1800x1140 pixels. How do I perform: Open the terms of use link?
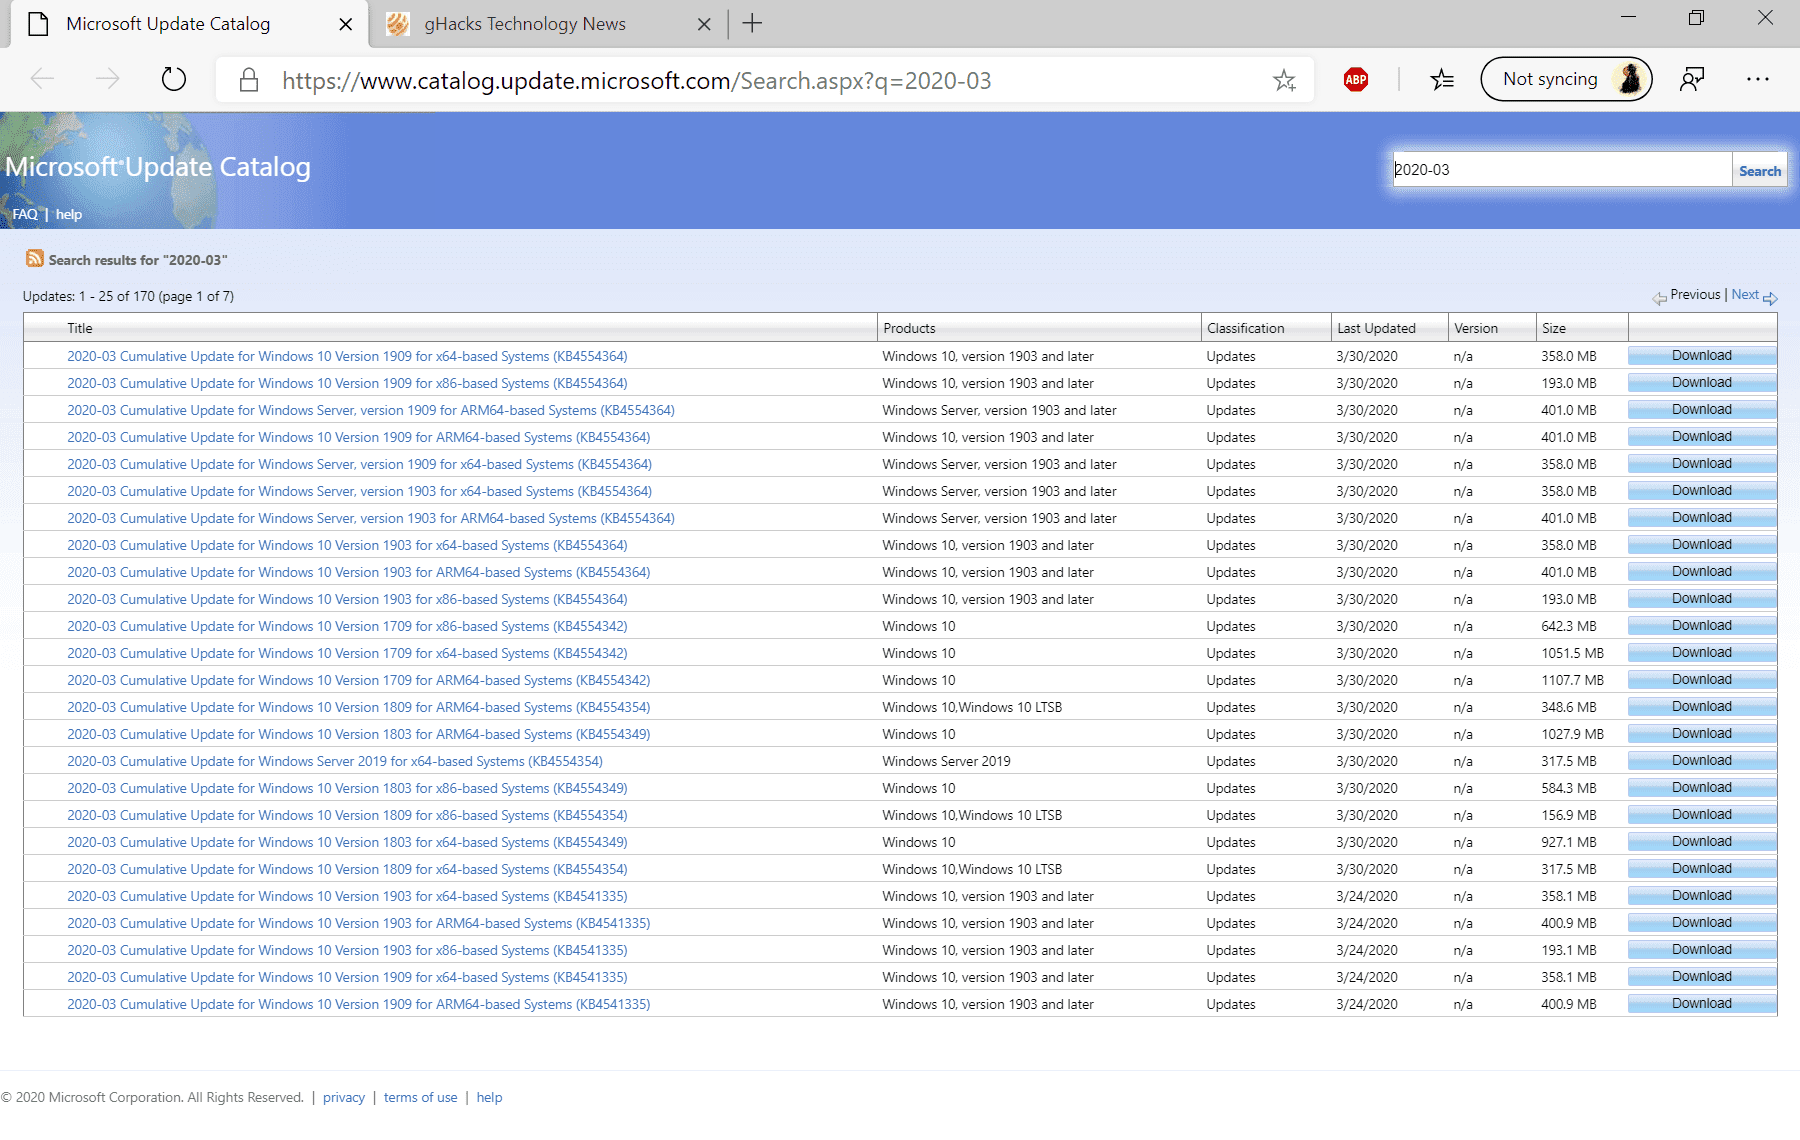point(420,1097)
